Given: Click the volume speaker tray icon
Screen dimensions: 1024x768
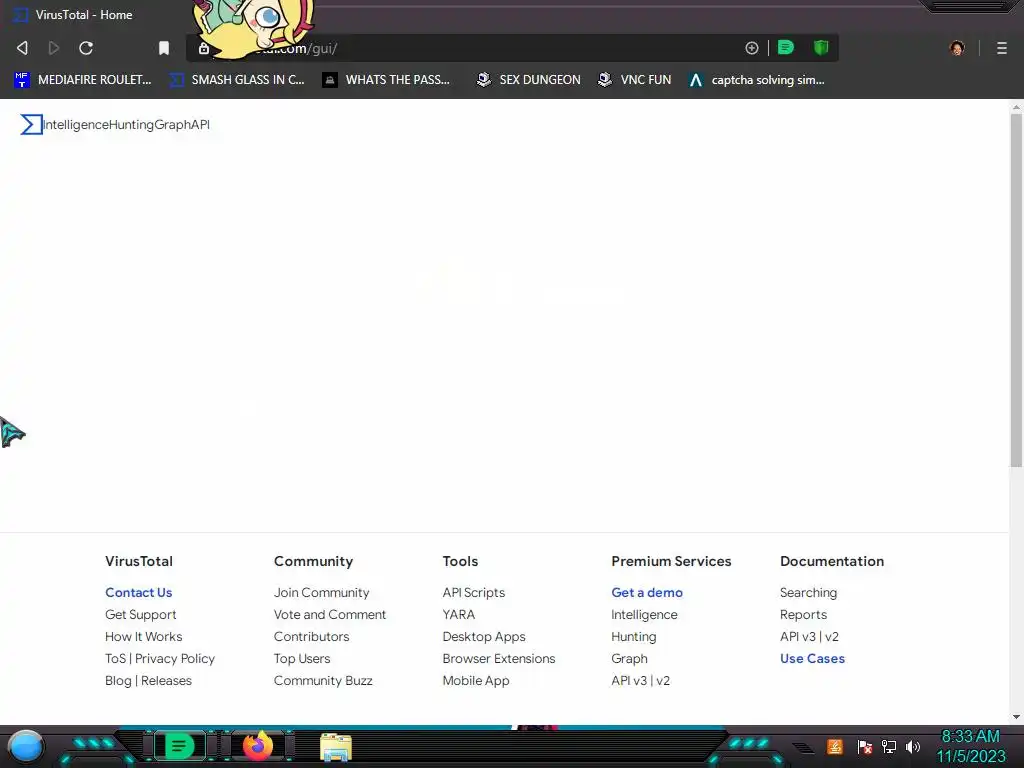Looking at the screenshot, I should click(x=912, y=746).
